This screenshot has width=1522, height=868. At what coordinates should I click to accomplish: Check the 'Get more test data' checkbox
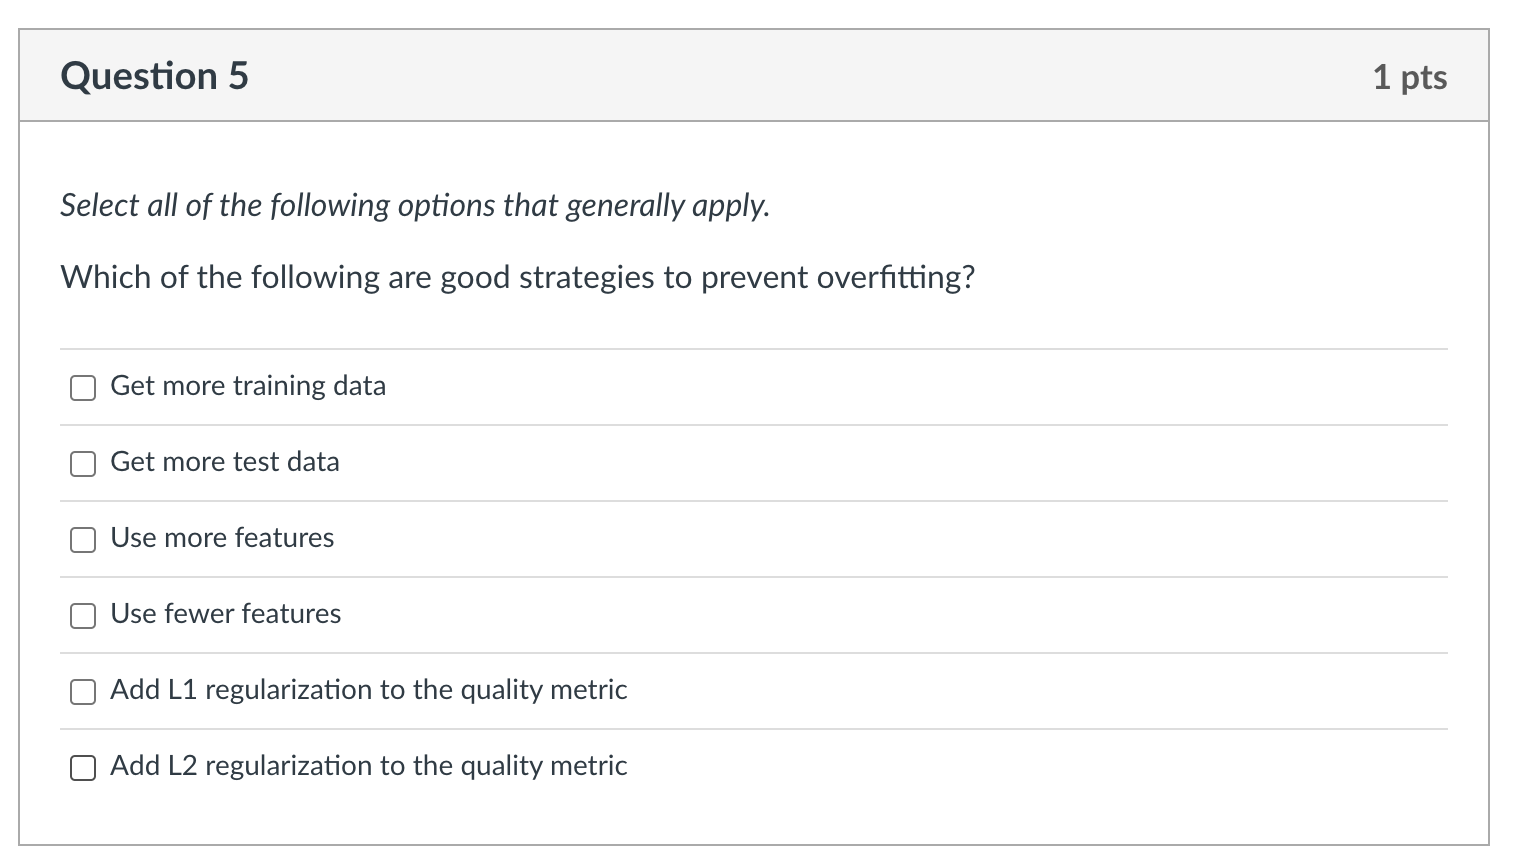pos(83,463)
